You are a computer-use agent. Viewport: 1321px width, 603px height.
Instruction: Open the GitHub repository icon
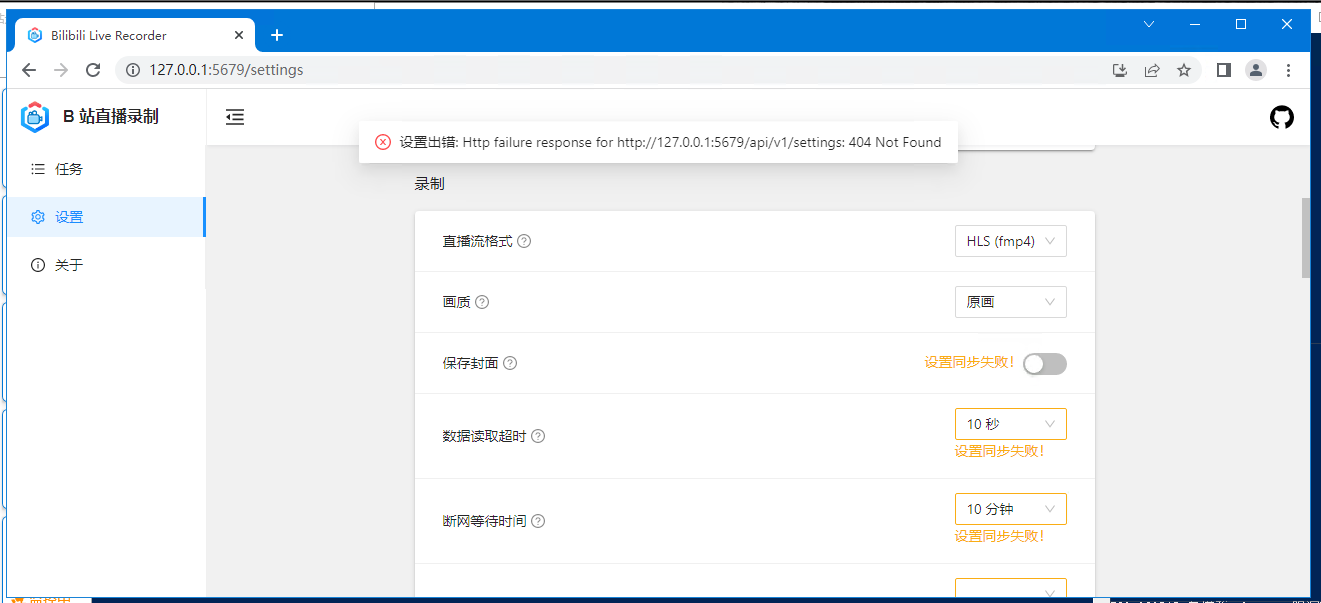1282,117
